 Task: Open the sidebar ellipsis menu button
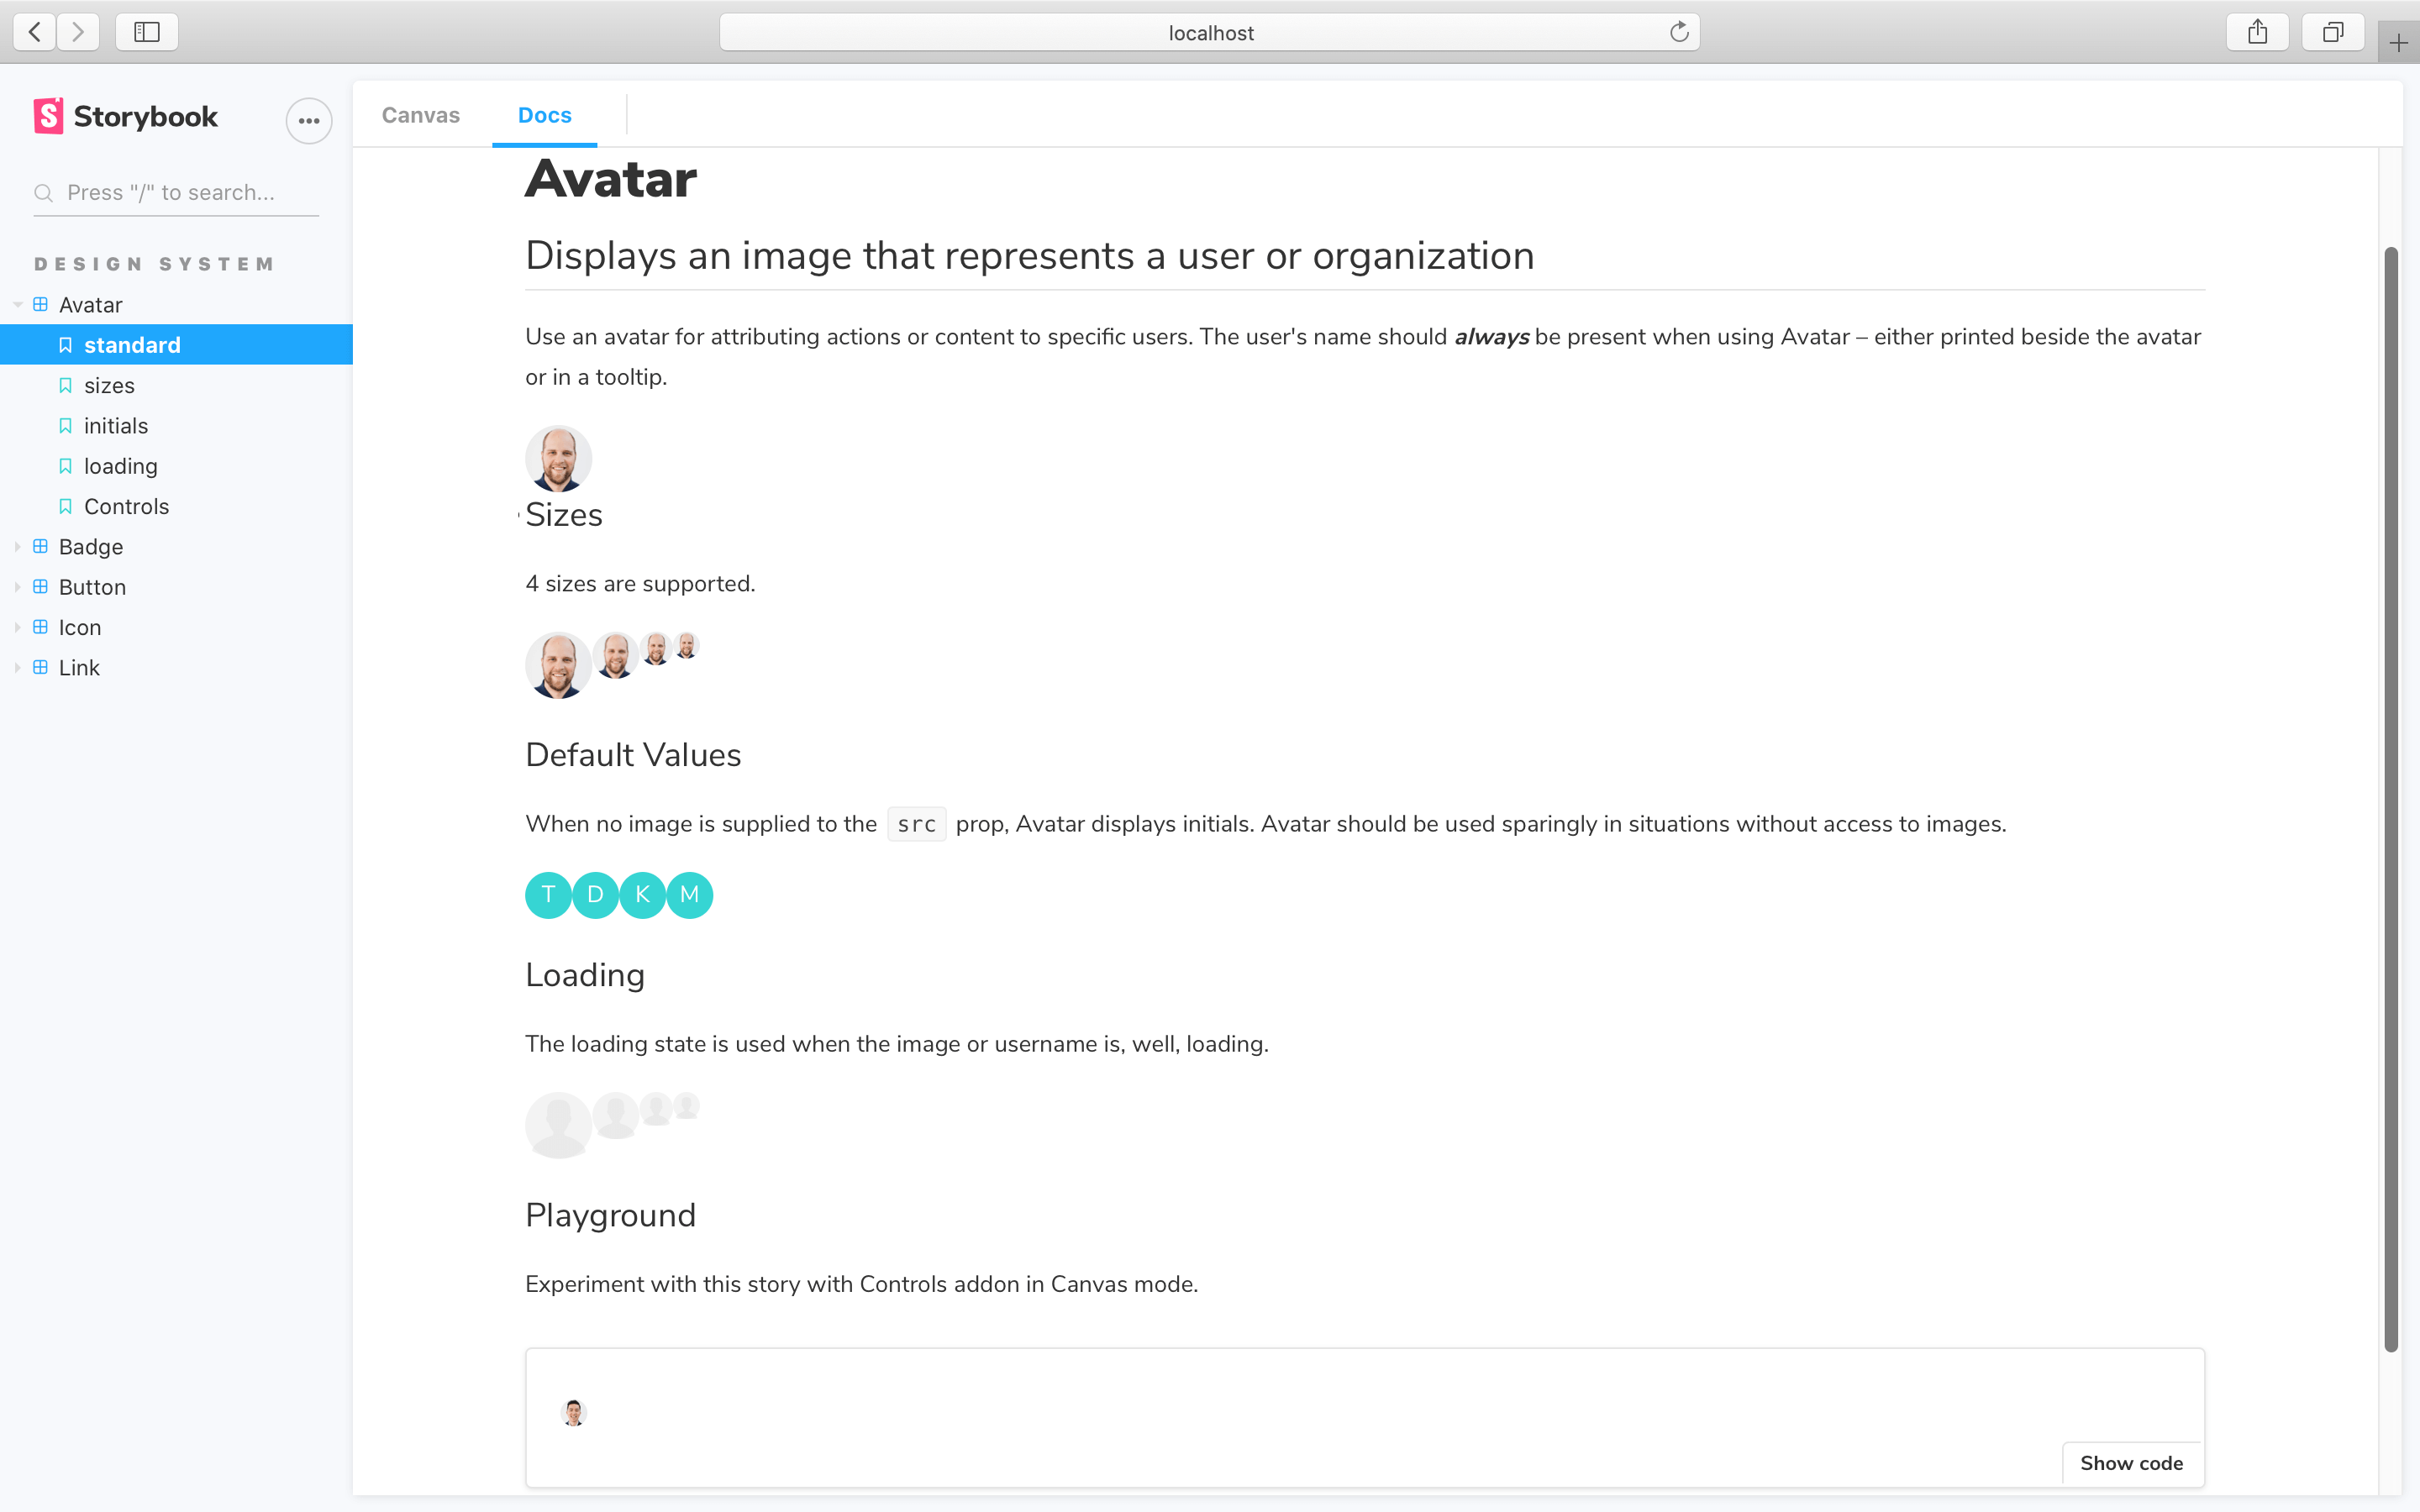point(309,121)
